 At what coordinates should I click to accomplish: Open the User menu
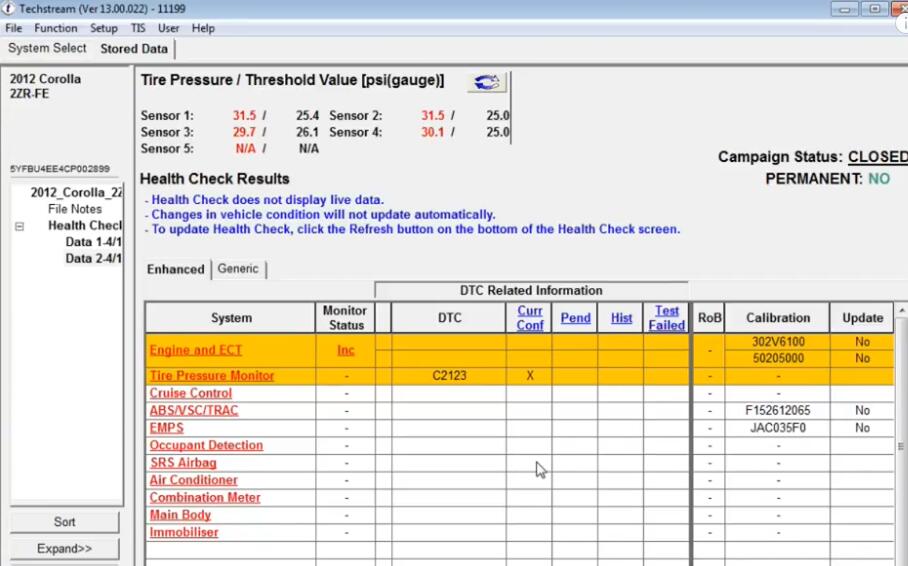click(169, 28)
